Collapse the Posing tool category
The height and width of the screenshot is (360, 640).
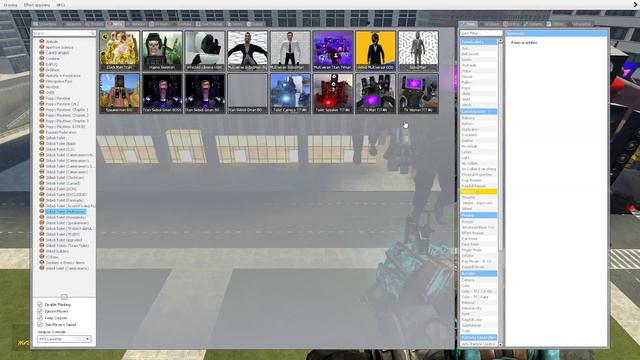[478, 215]
